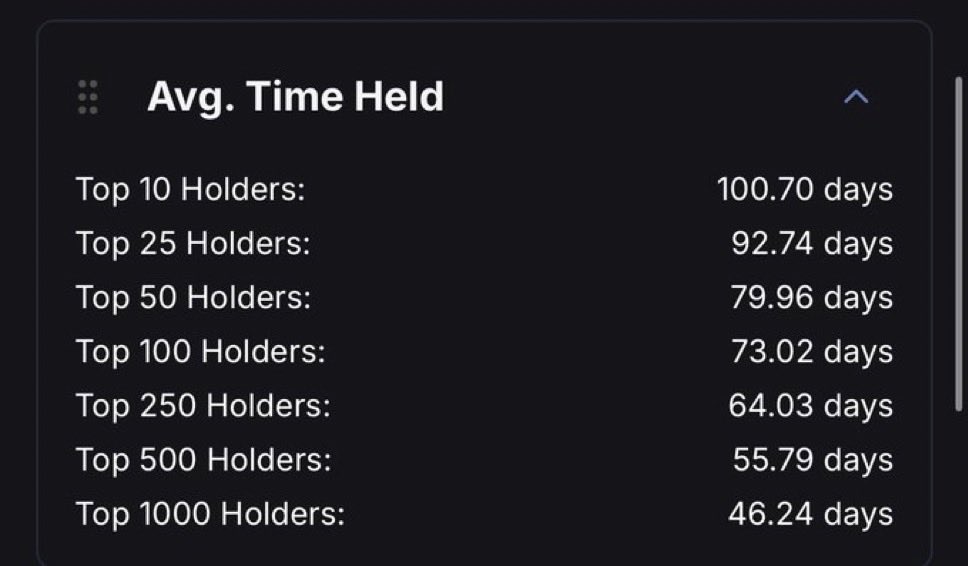Select the Top 1000 Holders label
Image resolution: width=968 pixels, height=566 pixels.
(x=210, y=515)
